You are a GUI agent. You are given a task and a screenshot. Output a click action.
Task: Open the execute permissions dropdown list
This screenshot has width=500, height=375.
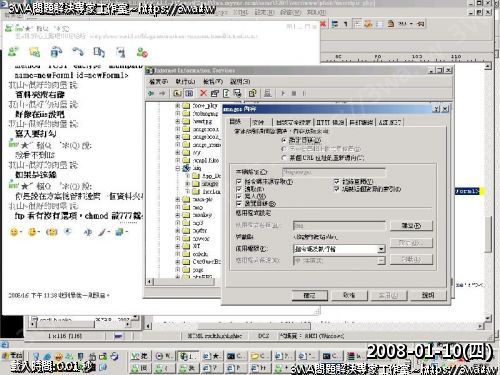coord(381,249)
